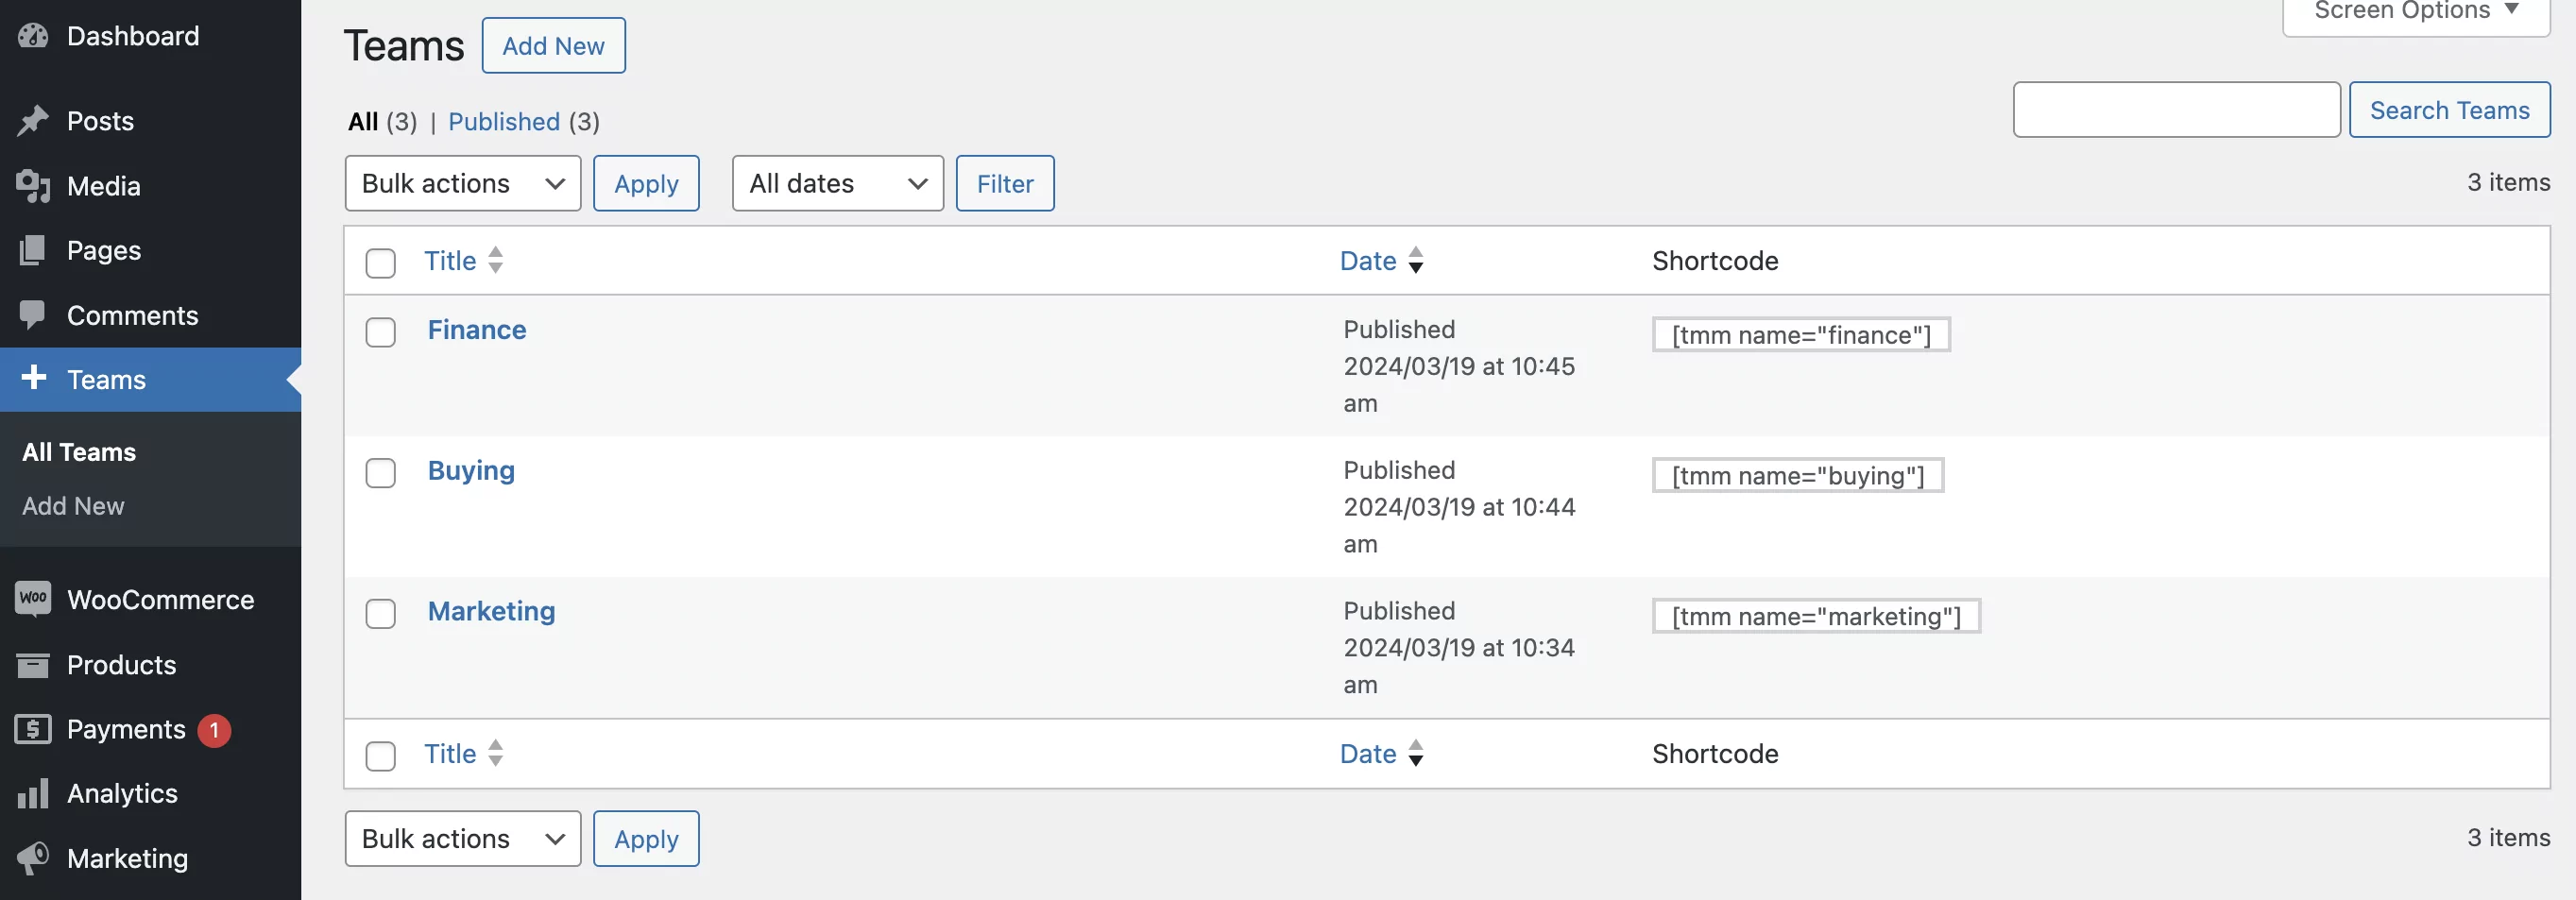
Task: Sort by Title using header arrows
Action: (x=495, y=260)
